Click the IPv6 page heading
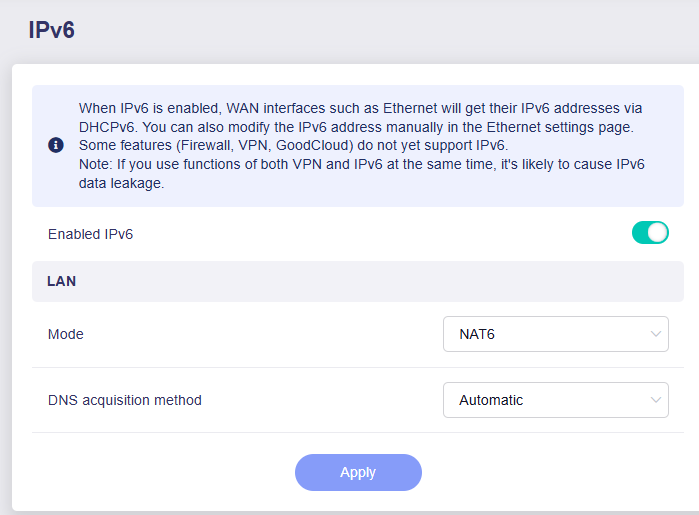This screenshot has width=699, height=515. [52, 30]
